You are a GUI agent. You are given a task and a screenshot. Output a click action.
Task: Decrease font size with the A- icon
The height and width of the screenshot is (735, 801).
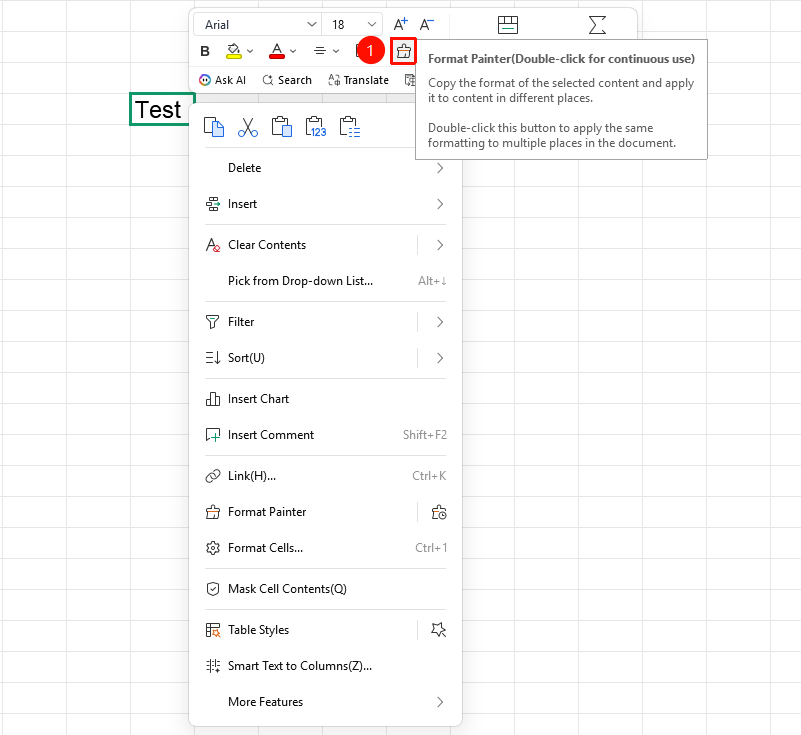point(427,24)
